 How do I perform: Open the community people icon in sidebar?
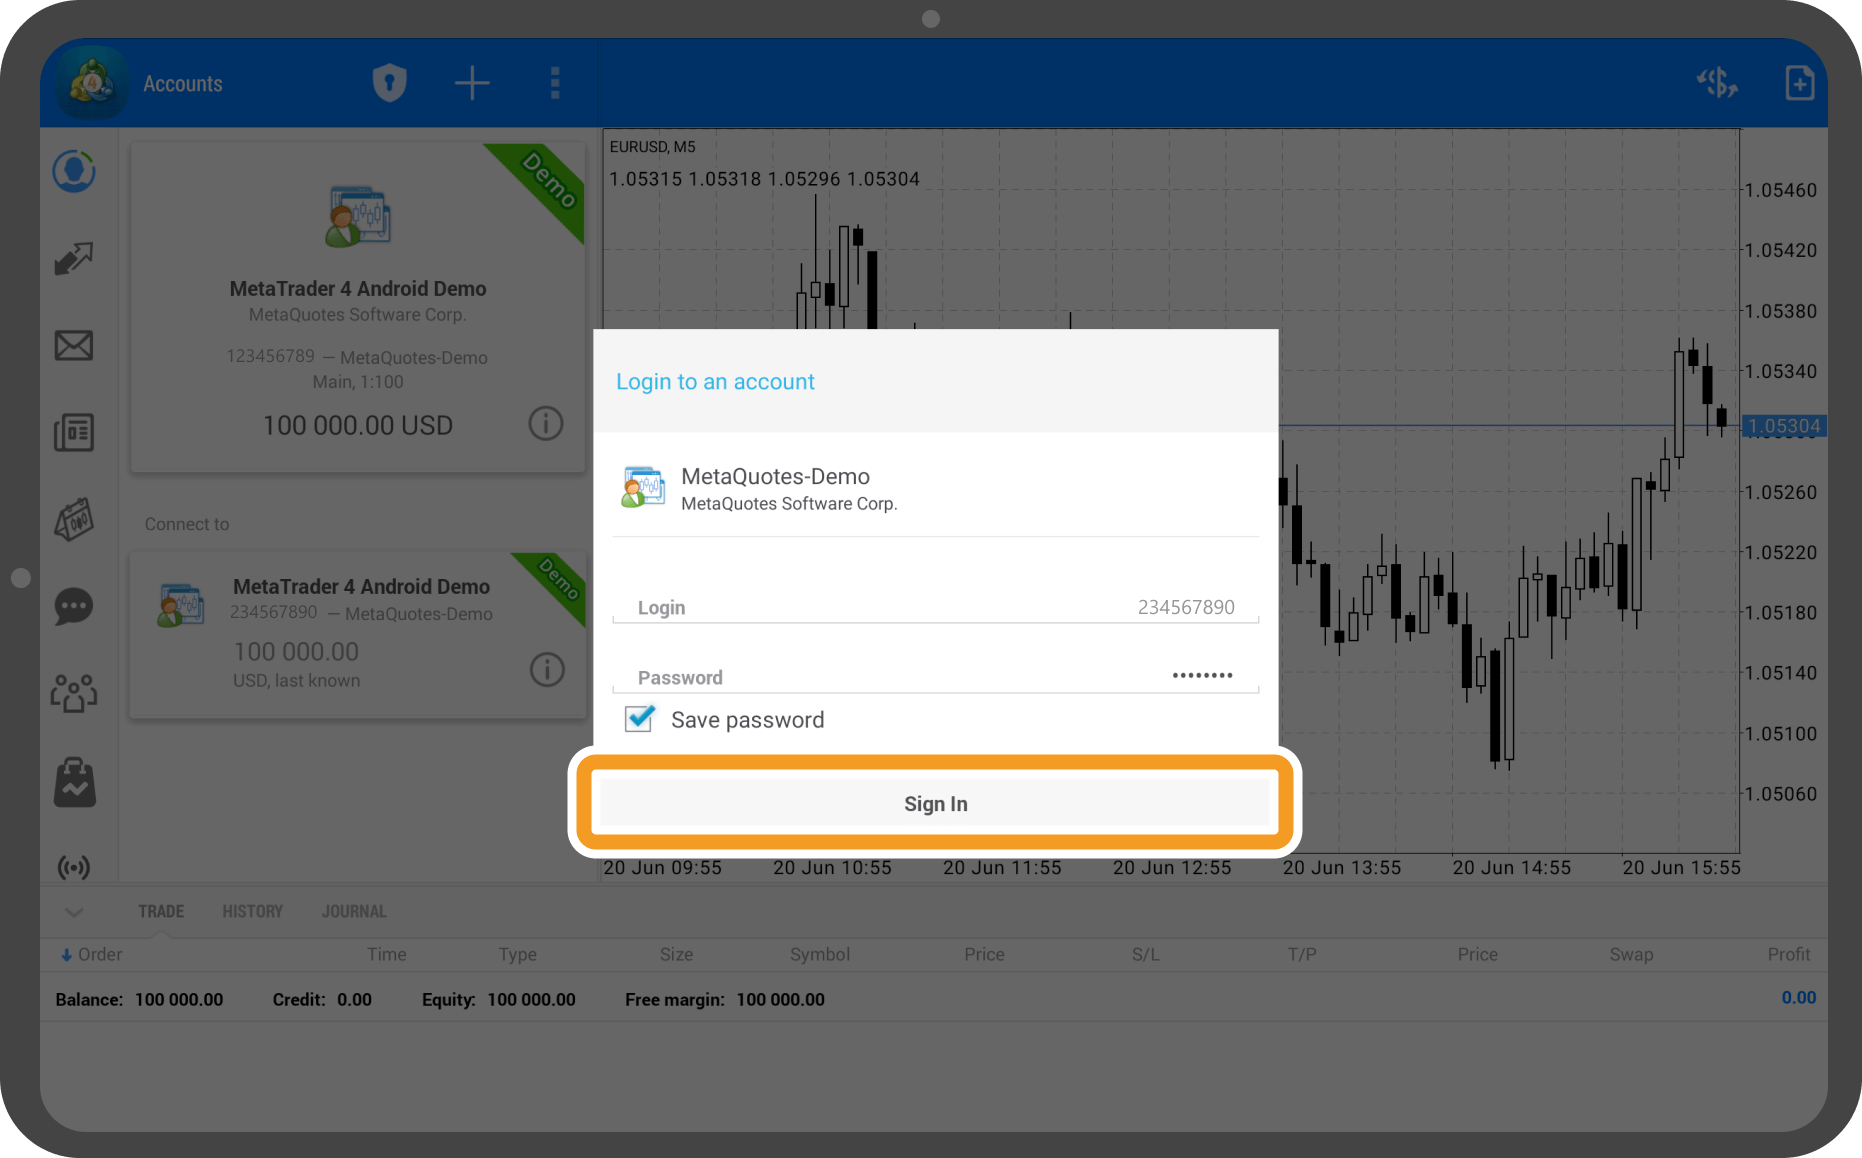[x=74, y=693]
